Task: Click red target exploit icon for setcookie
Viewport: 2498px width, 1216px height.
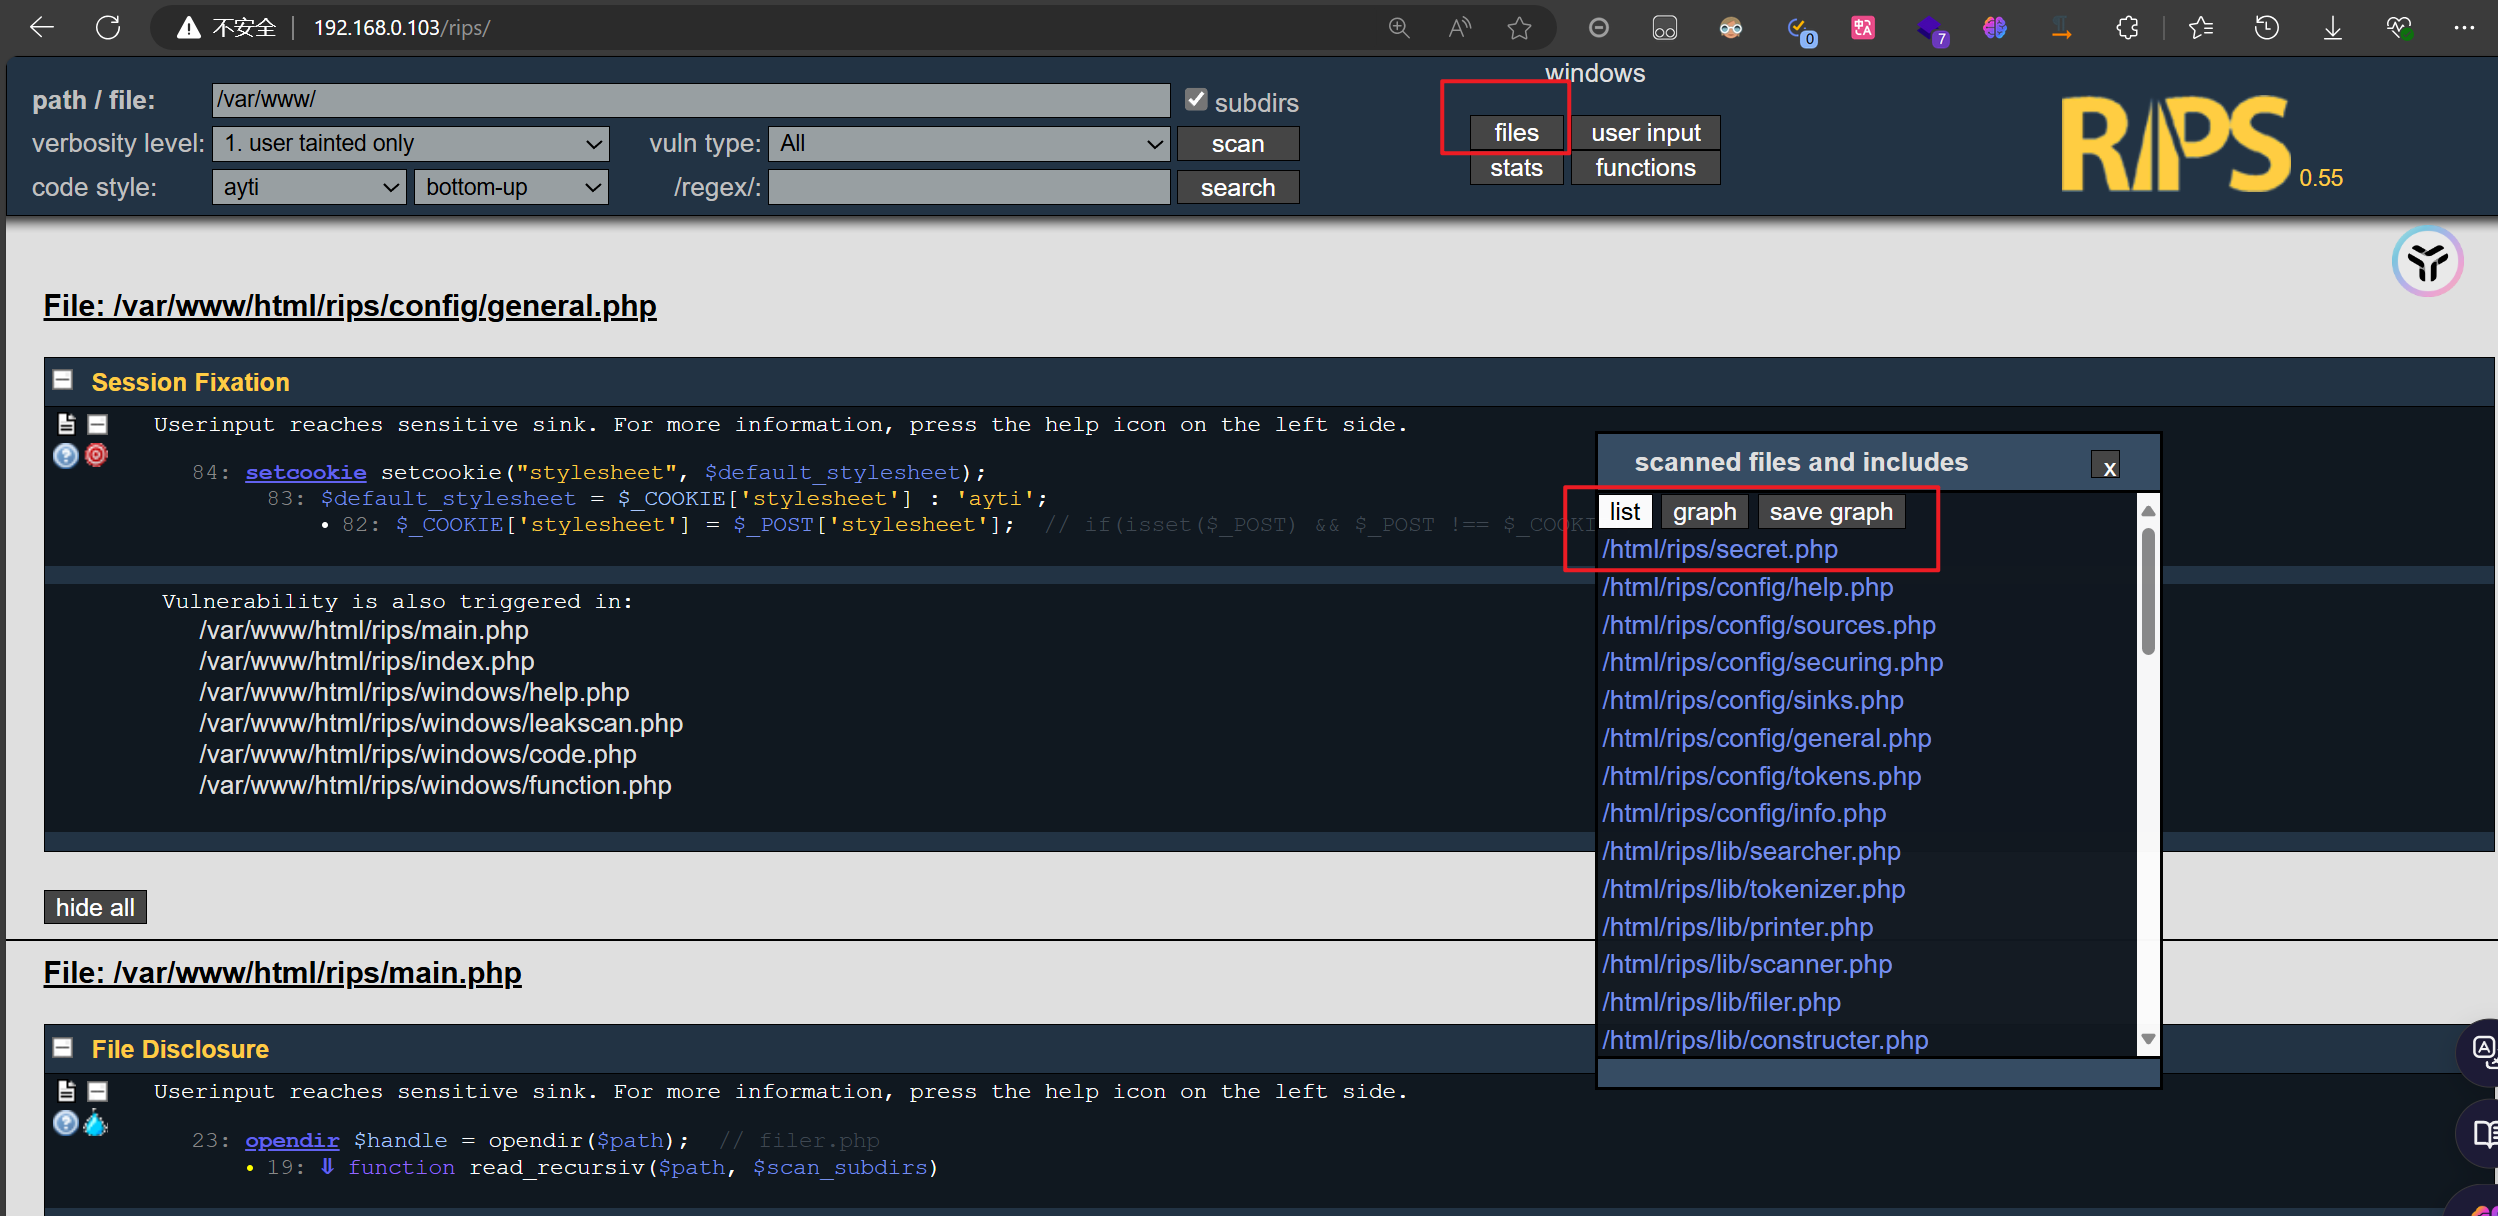Action: 96,455
